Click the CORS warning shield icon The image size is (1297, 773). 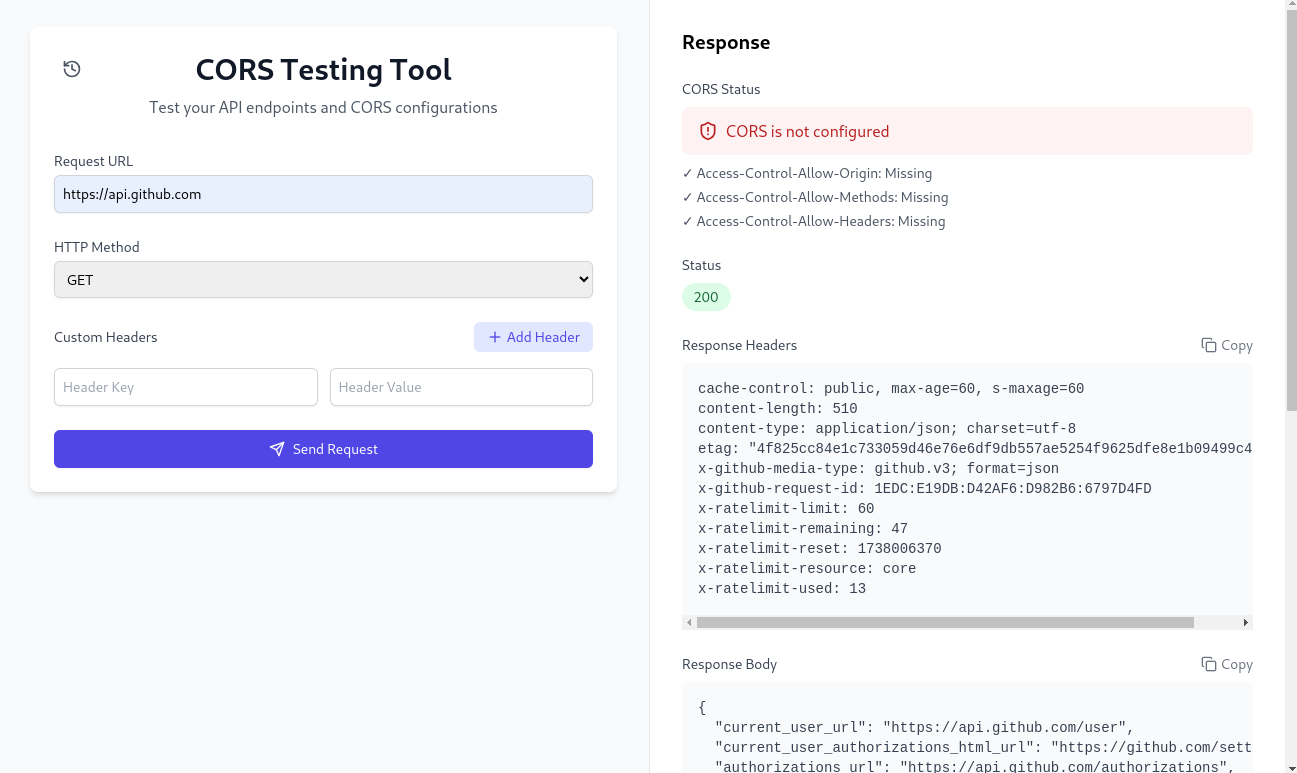708,131
